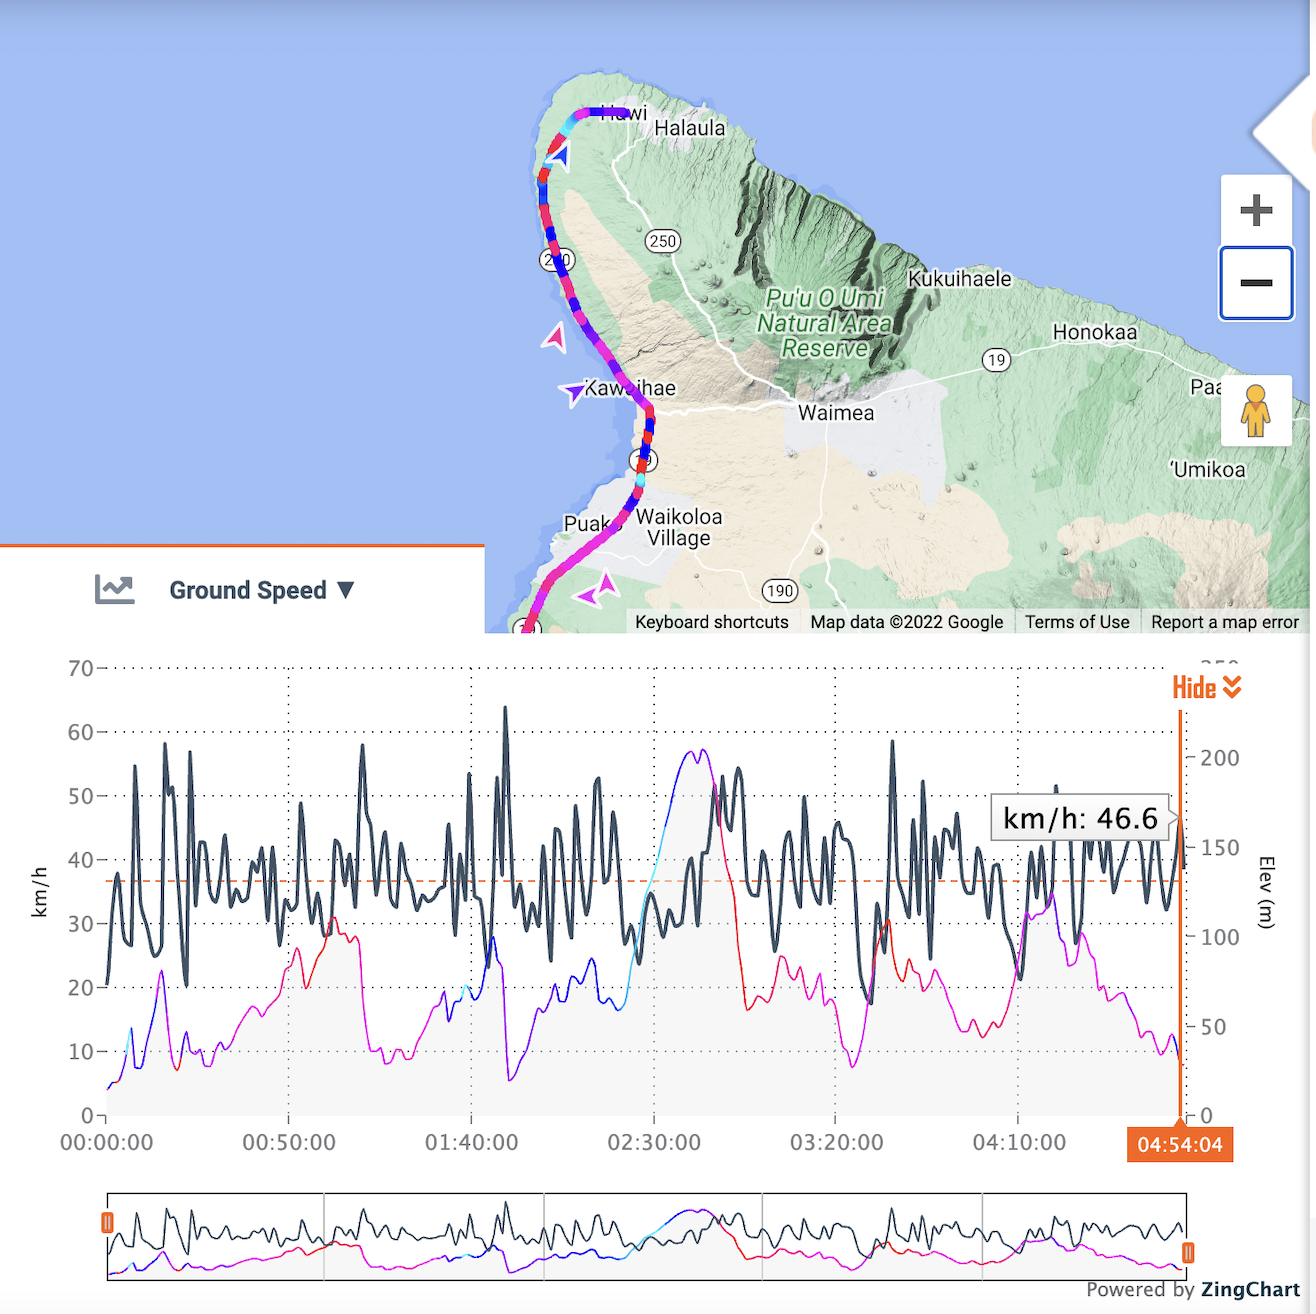1316x1314 pixels.
Task: Zoom out using the minus icon on the map
Action: coord(1256,282)
